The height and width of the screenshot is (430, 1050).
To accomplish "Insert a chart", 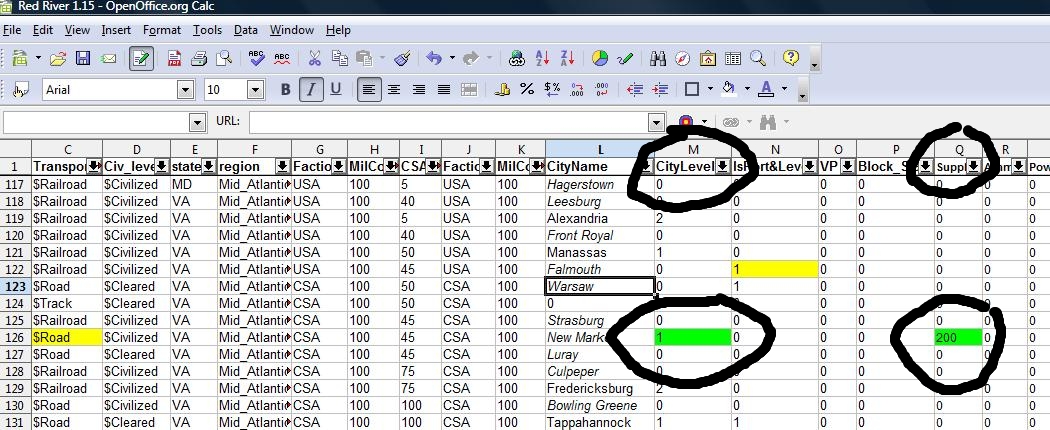I will (x=600, y=58).
